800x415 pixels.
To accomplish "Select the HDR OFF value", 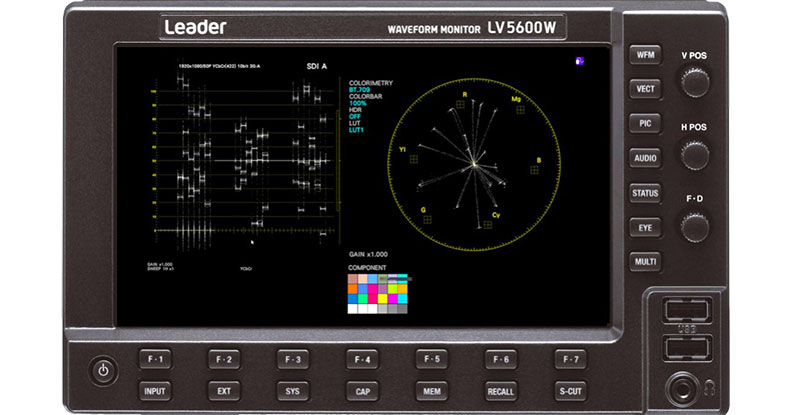I will pos(355,116).
